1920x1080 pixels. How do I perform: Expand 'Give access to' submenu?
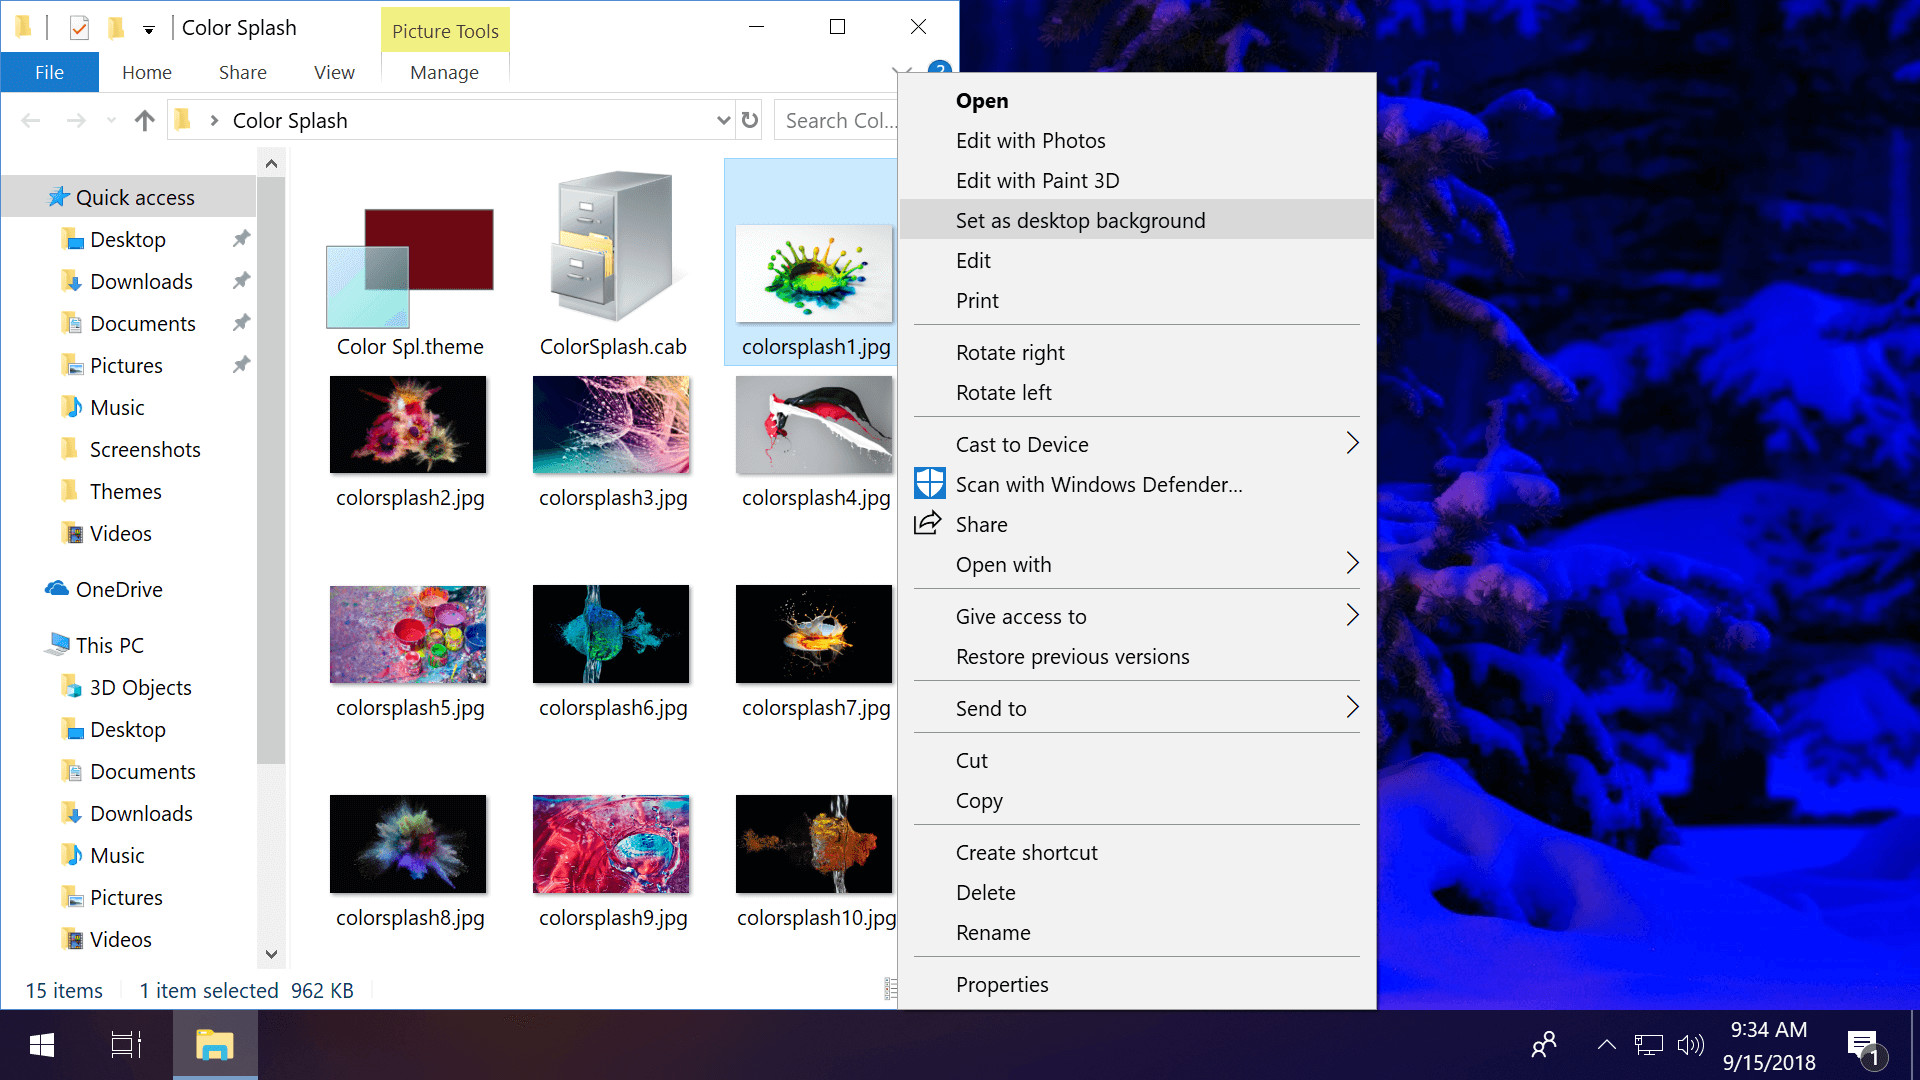(1350, 616)
